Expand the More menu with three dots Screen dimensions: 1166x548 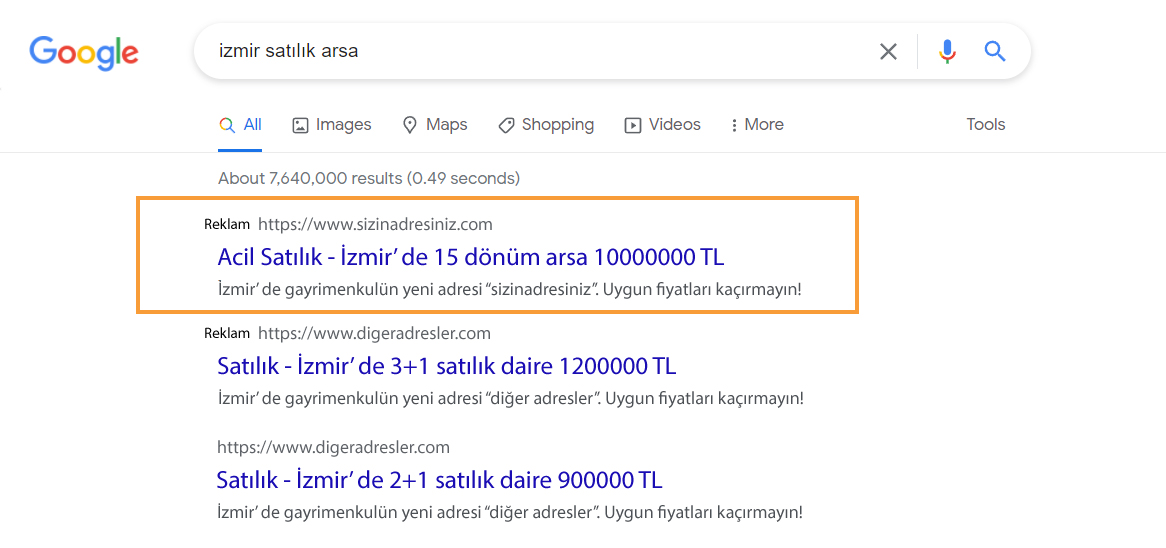756,125
